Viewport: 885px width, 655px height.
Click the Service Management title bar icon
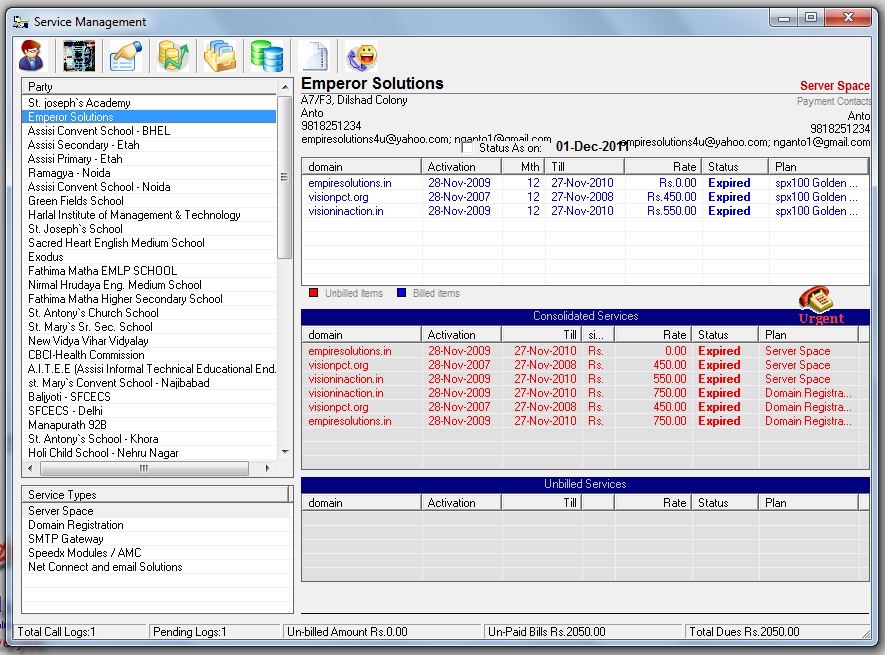coord(21,22)
